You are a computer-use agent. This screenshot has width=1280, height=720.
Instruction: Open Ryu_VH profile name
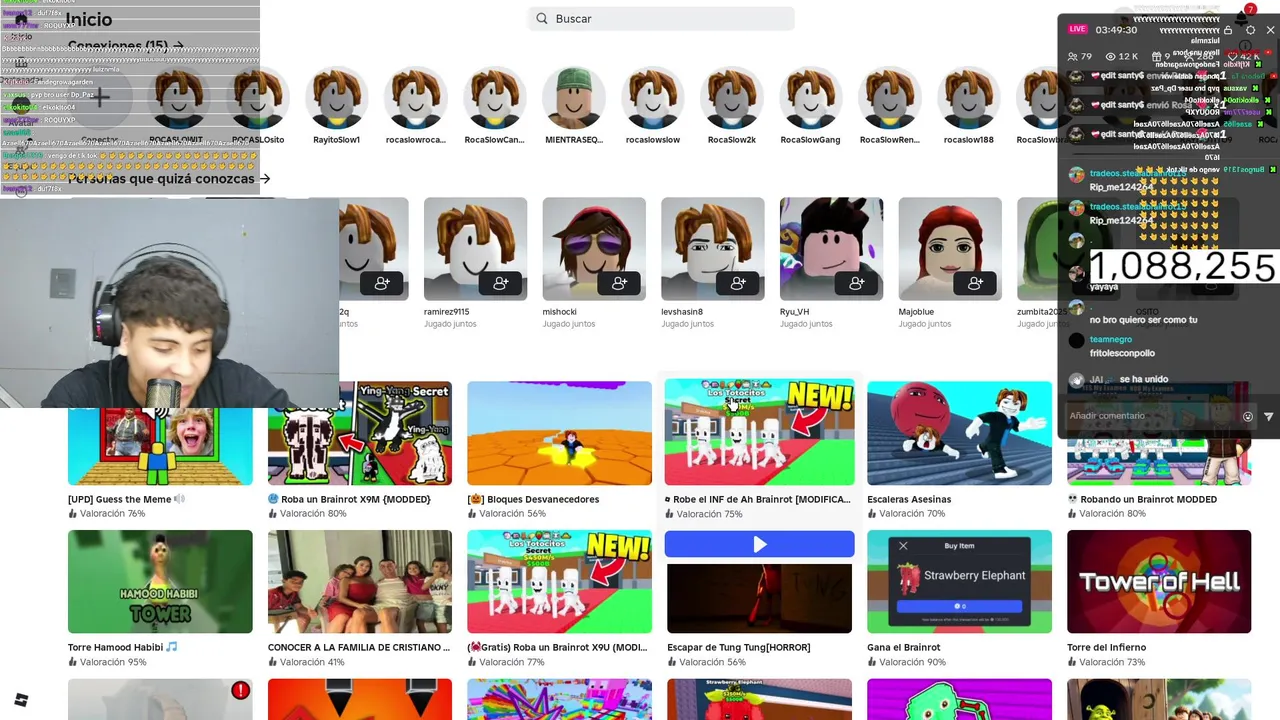click(x=795, y=312)
